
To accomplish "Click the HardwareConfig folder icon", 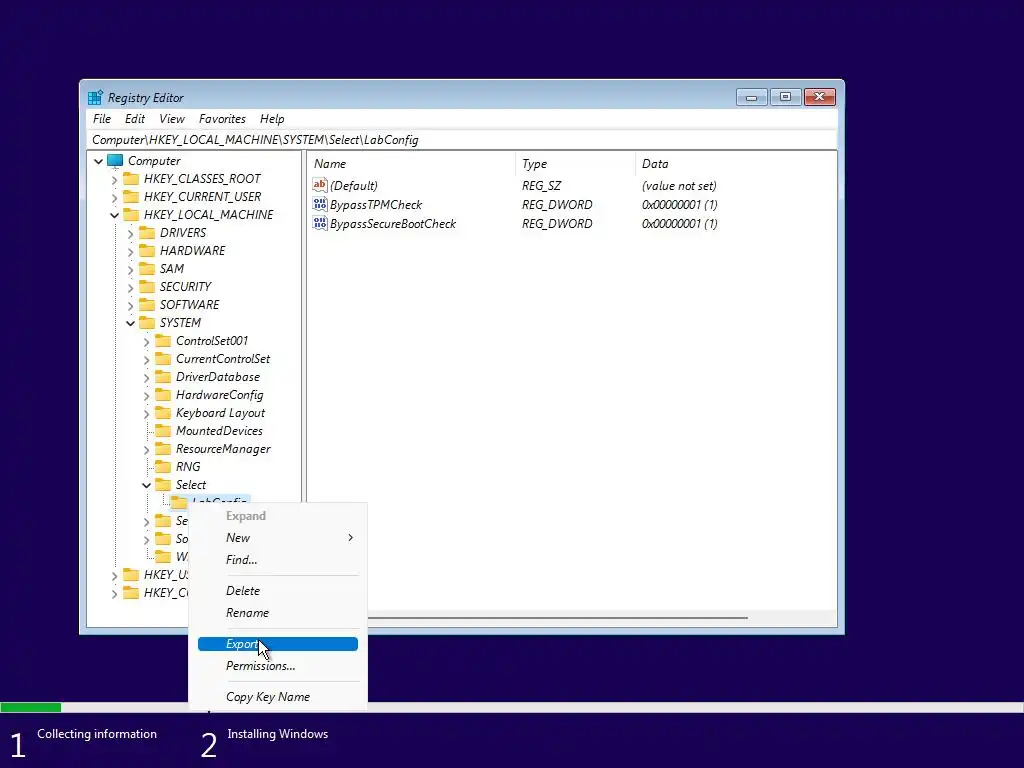I will pyautogui.click(x=163, y=394).
